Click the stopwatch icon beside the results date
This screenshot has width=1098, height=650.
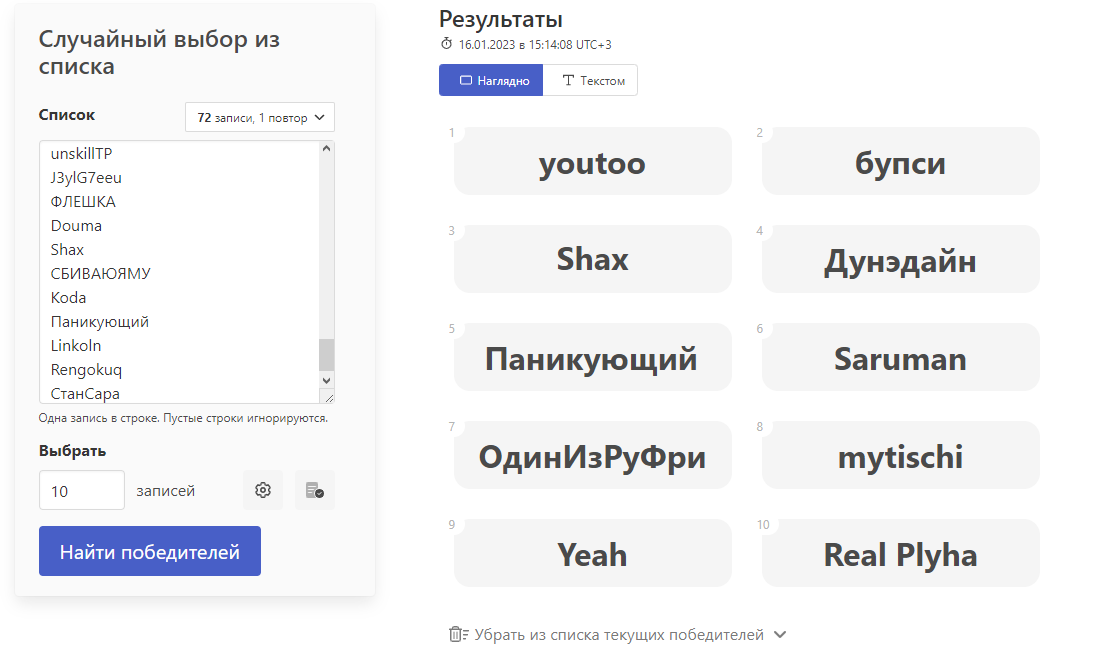point(446,44)
